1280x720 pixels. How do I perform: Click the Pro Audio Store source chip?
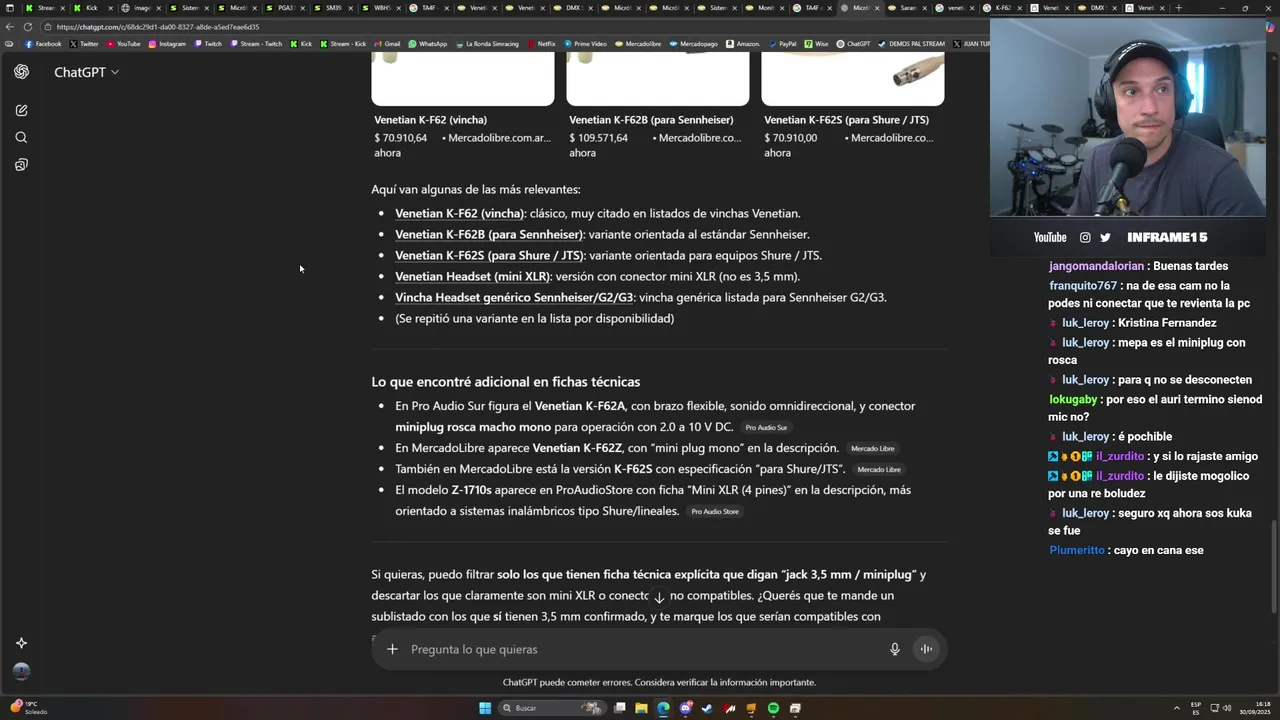pyautogui.click(x=715, y=512)
